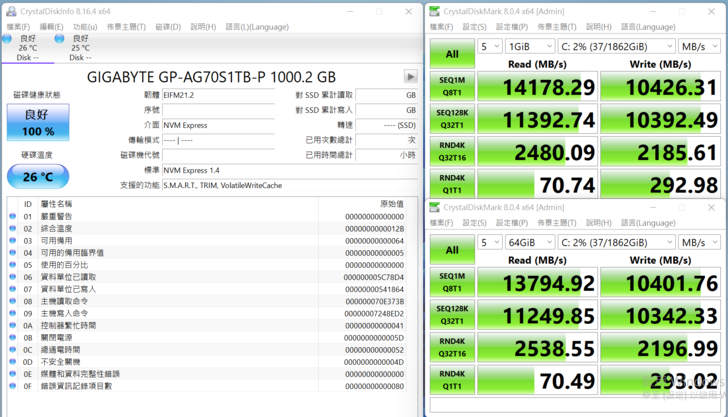Click the All button in the 1GiB benchmark window
728x417 pixels.
point(452,54)
